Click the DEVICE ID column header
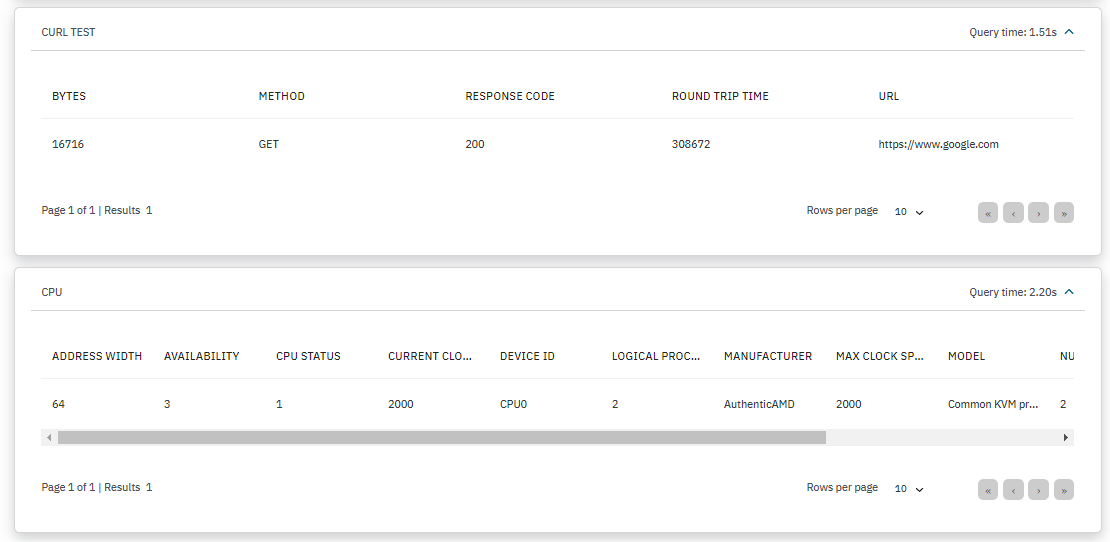Image resolution: width=1110 pixels, height=542 pixels. 527,356
